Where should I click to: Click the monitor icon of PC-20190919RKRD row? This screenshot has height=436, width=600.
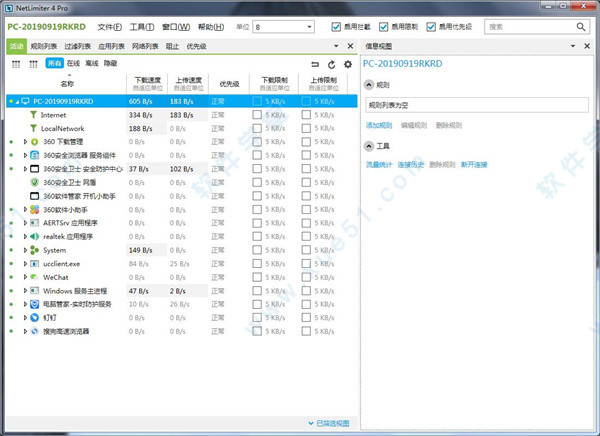(26, 101)
